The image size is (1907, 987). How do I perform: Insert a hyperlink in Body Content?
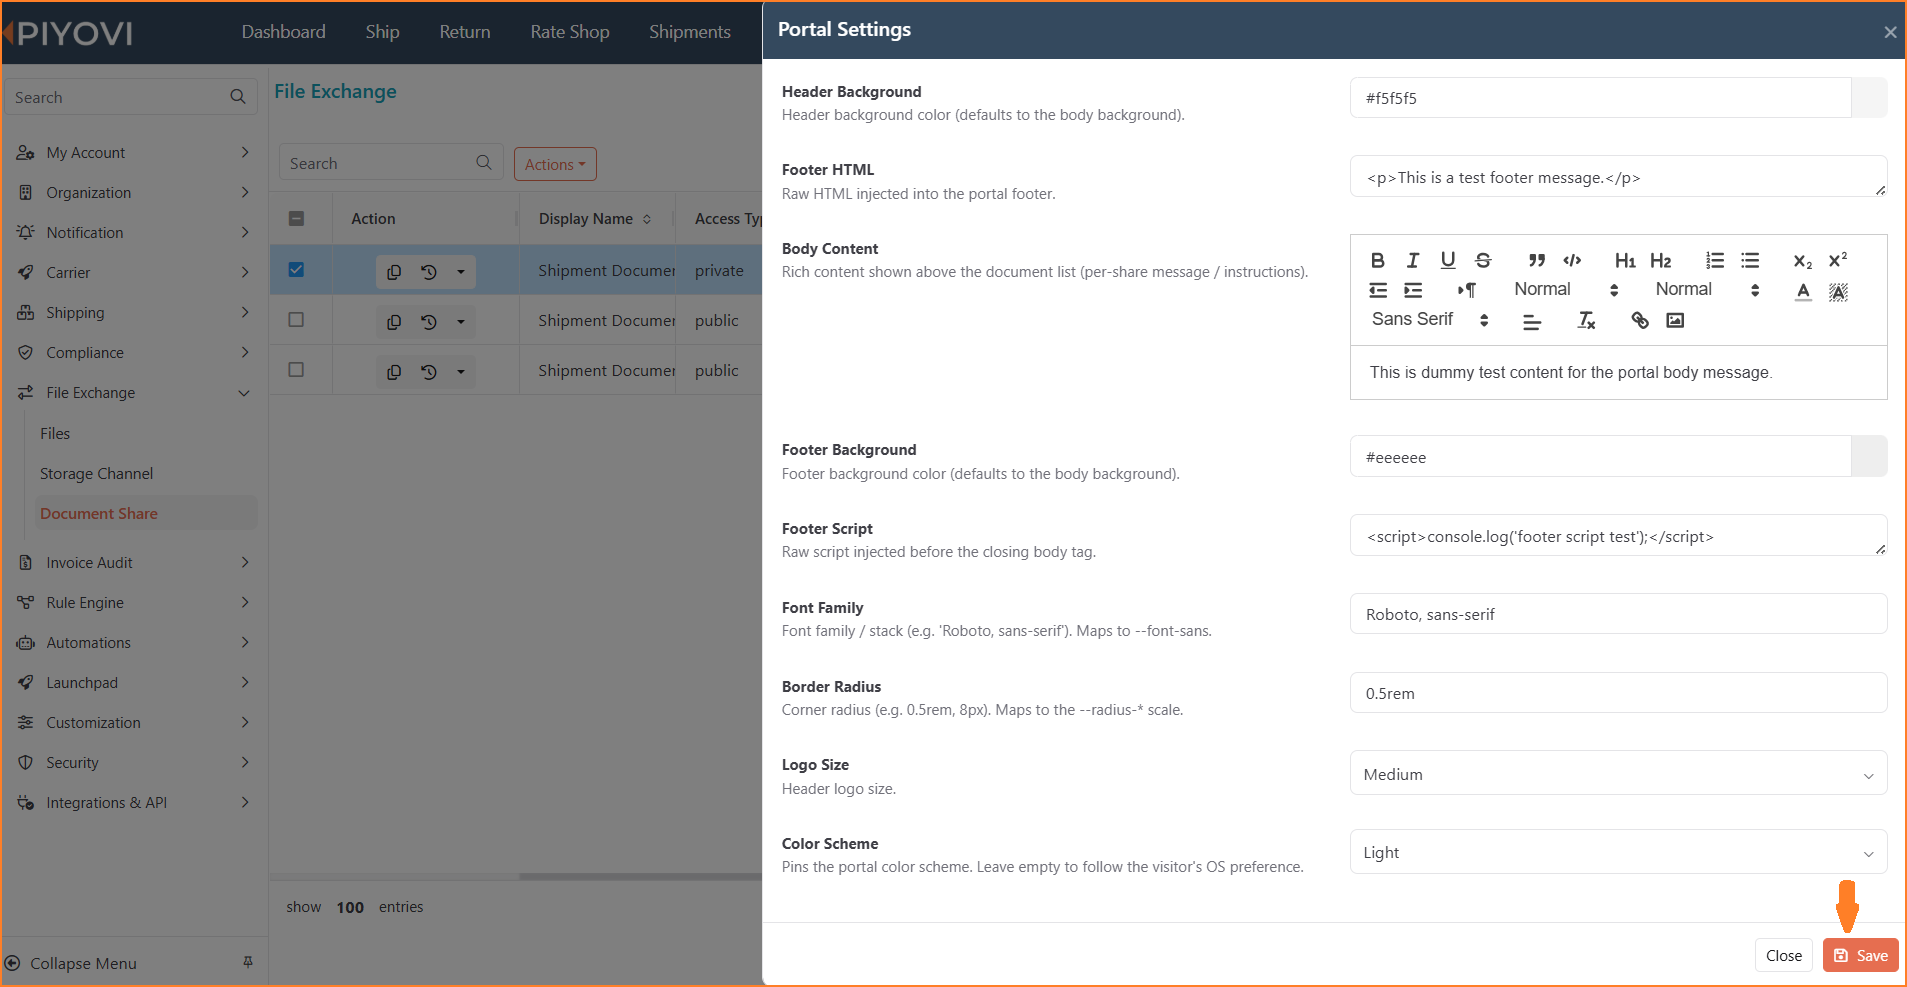[1640, 320]
